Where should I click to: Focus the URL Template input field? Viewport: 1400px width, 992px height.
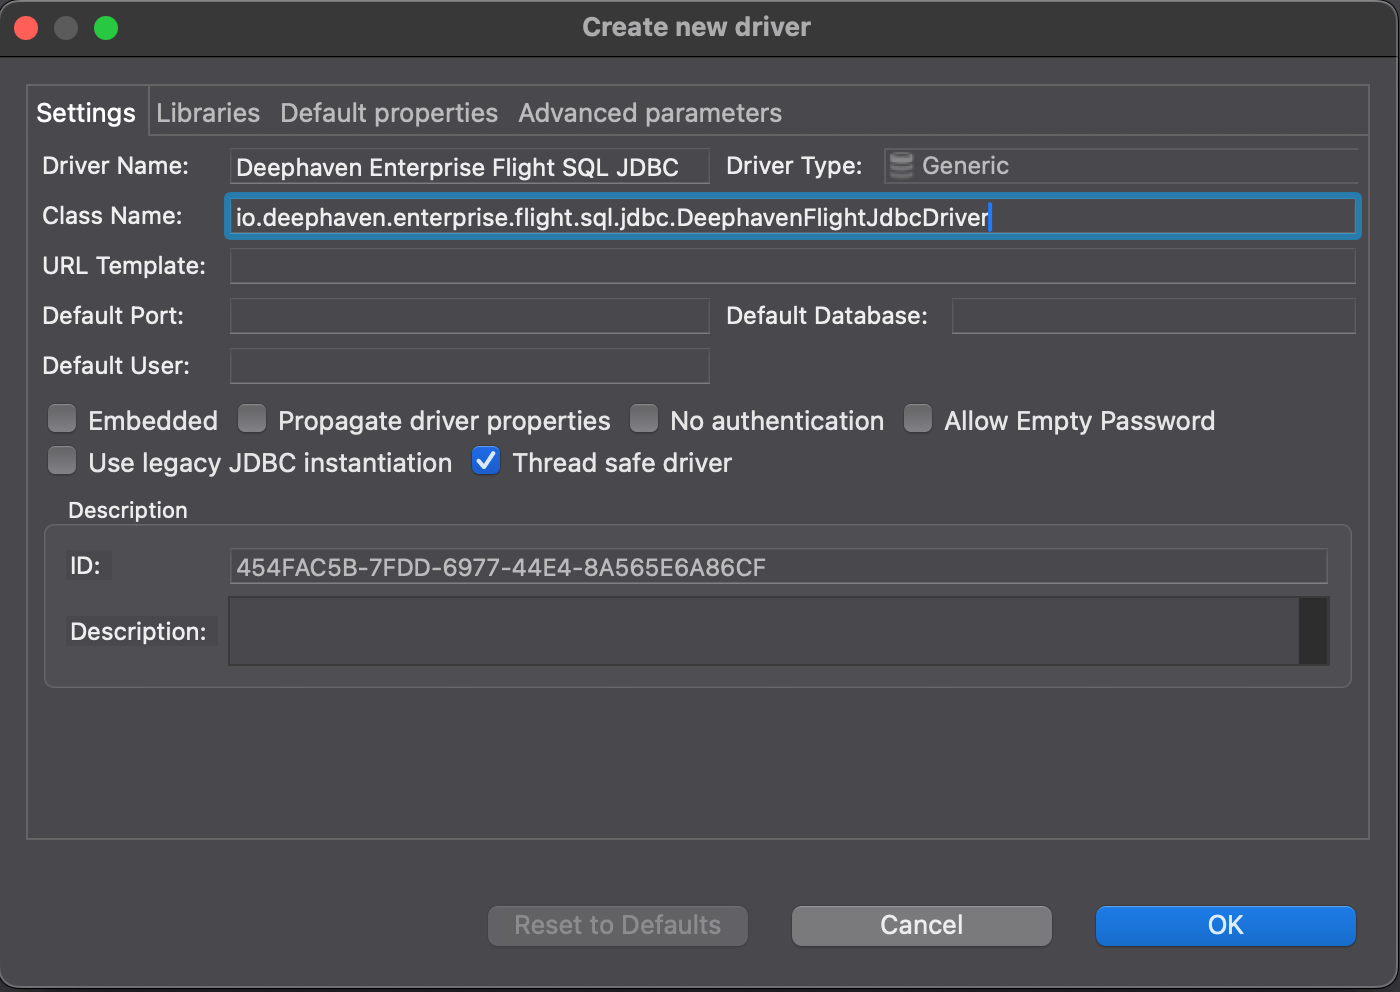tap(792, 266)
